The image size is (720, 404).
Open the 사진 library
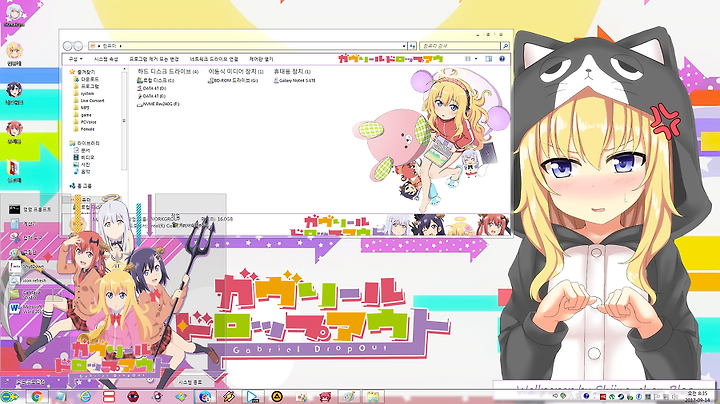(82, 164)
